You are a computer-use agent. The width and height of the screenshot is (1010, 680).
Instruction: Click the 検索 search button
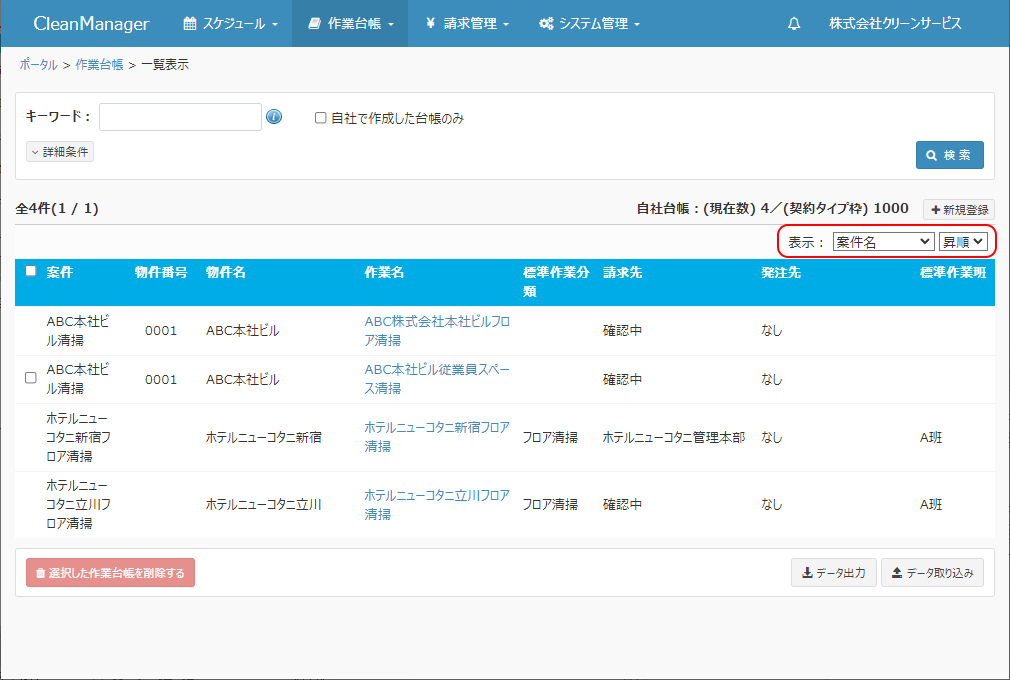pos(949,155)
